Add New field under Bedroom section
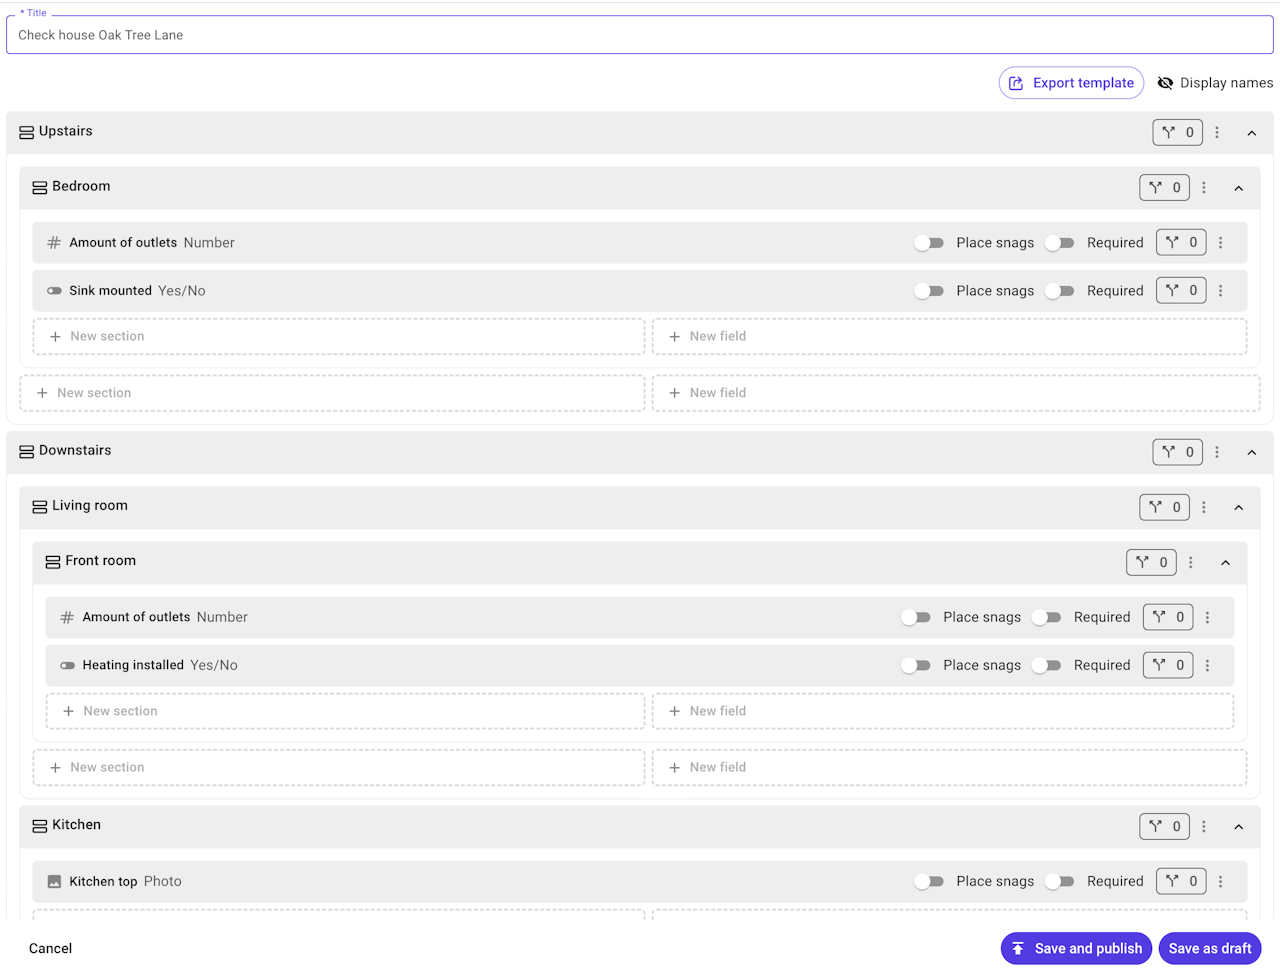 (949, 337)
